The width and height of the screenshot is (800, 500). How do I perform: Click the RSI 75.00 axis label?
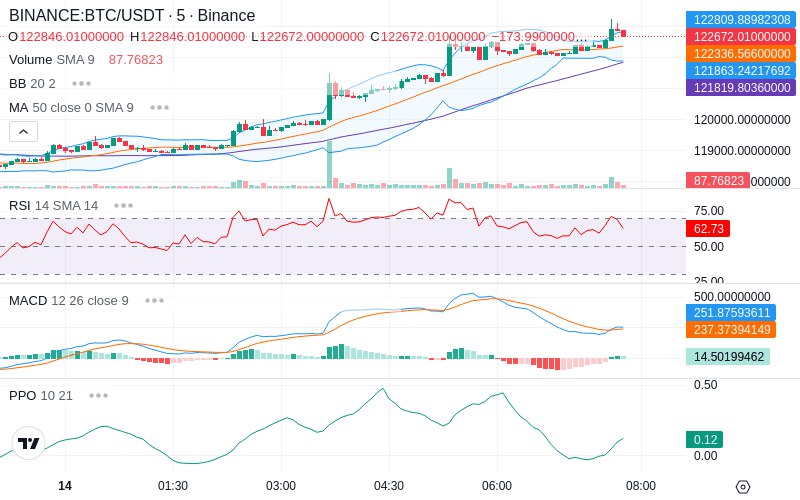click(709, 211)
